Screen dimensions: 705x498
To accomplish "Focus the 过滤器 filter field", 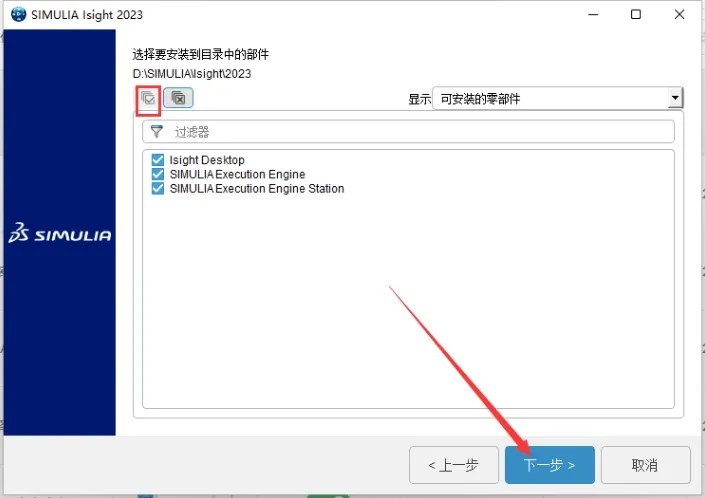I will click(408, 132).
